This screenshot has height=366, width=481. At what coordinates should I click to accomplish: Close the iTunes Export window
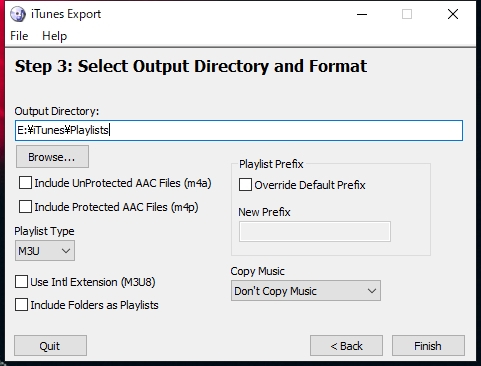pos(453,14)
